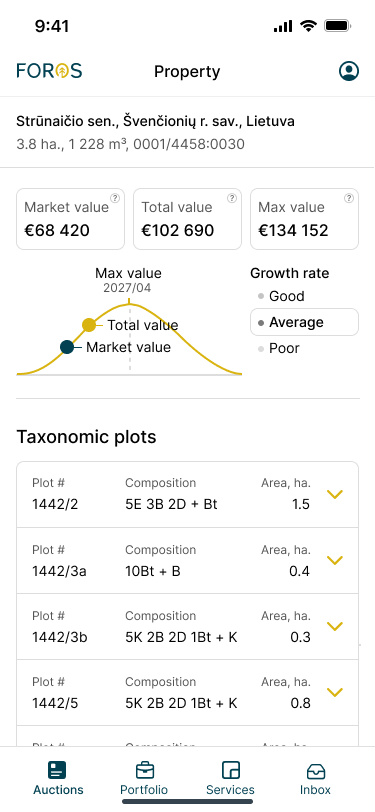Click the yellow Total value dot on curve
375x812 pixels.
point(89,325)
